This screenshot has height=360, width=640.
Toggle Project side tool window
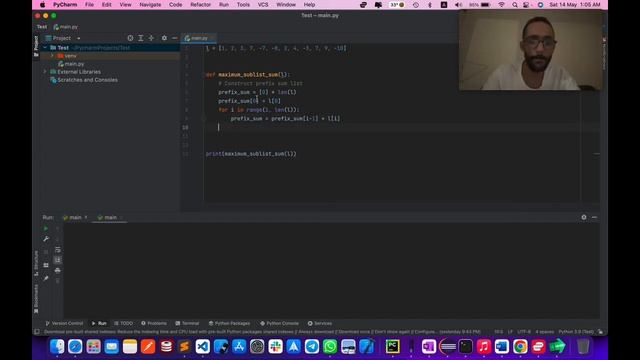[36, 45]
